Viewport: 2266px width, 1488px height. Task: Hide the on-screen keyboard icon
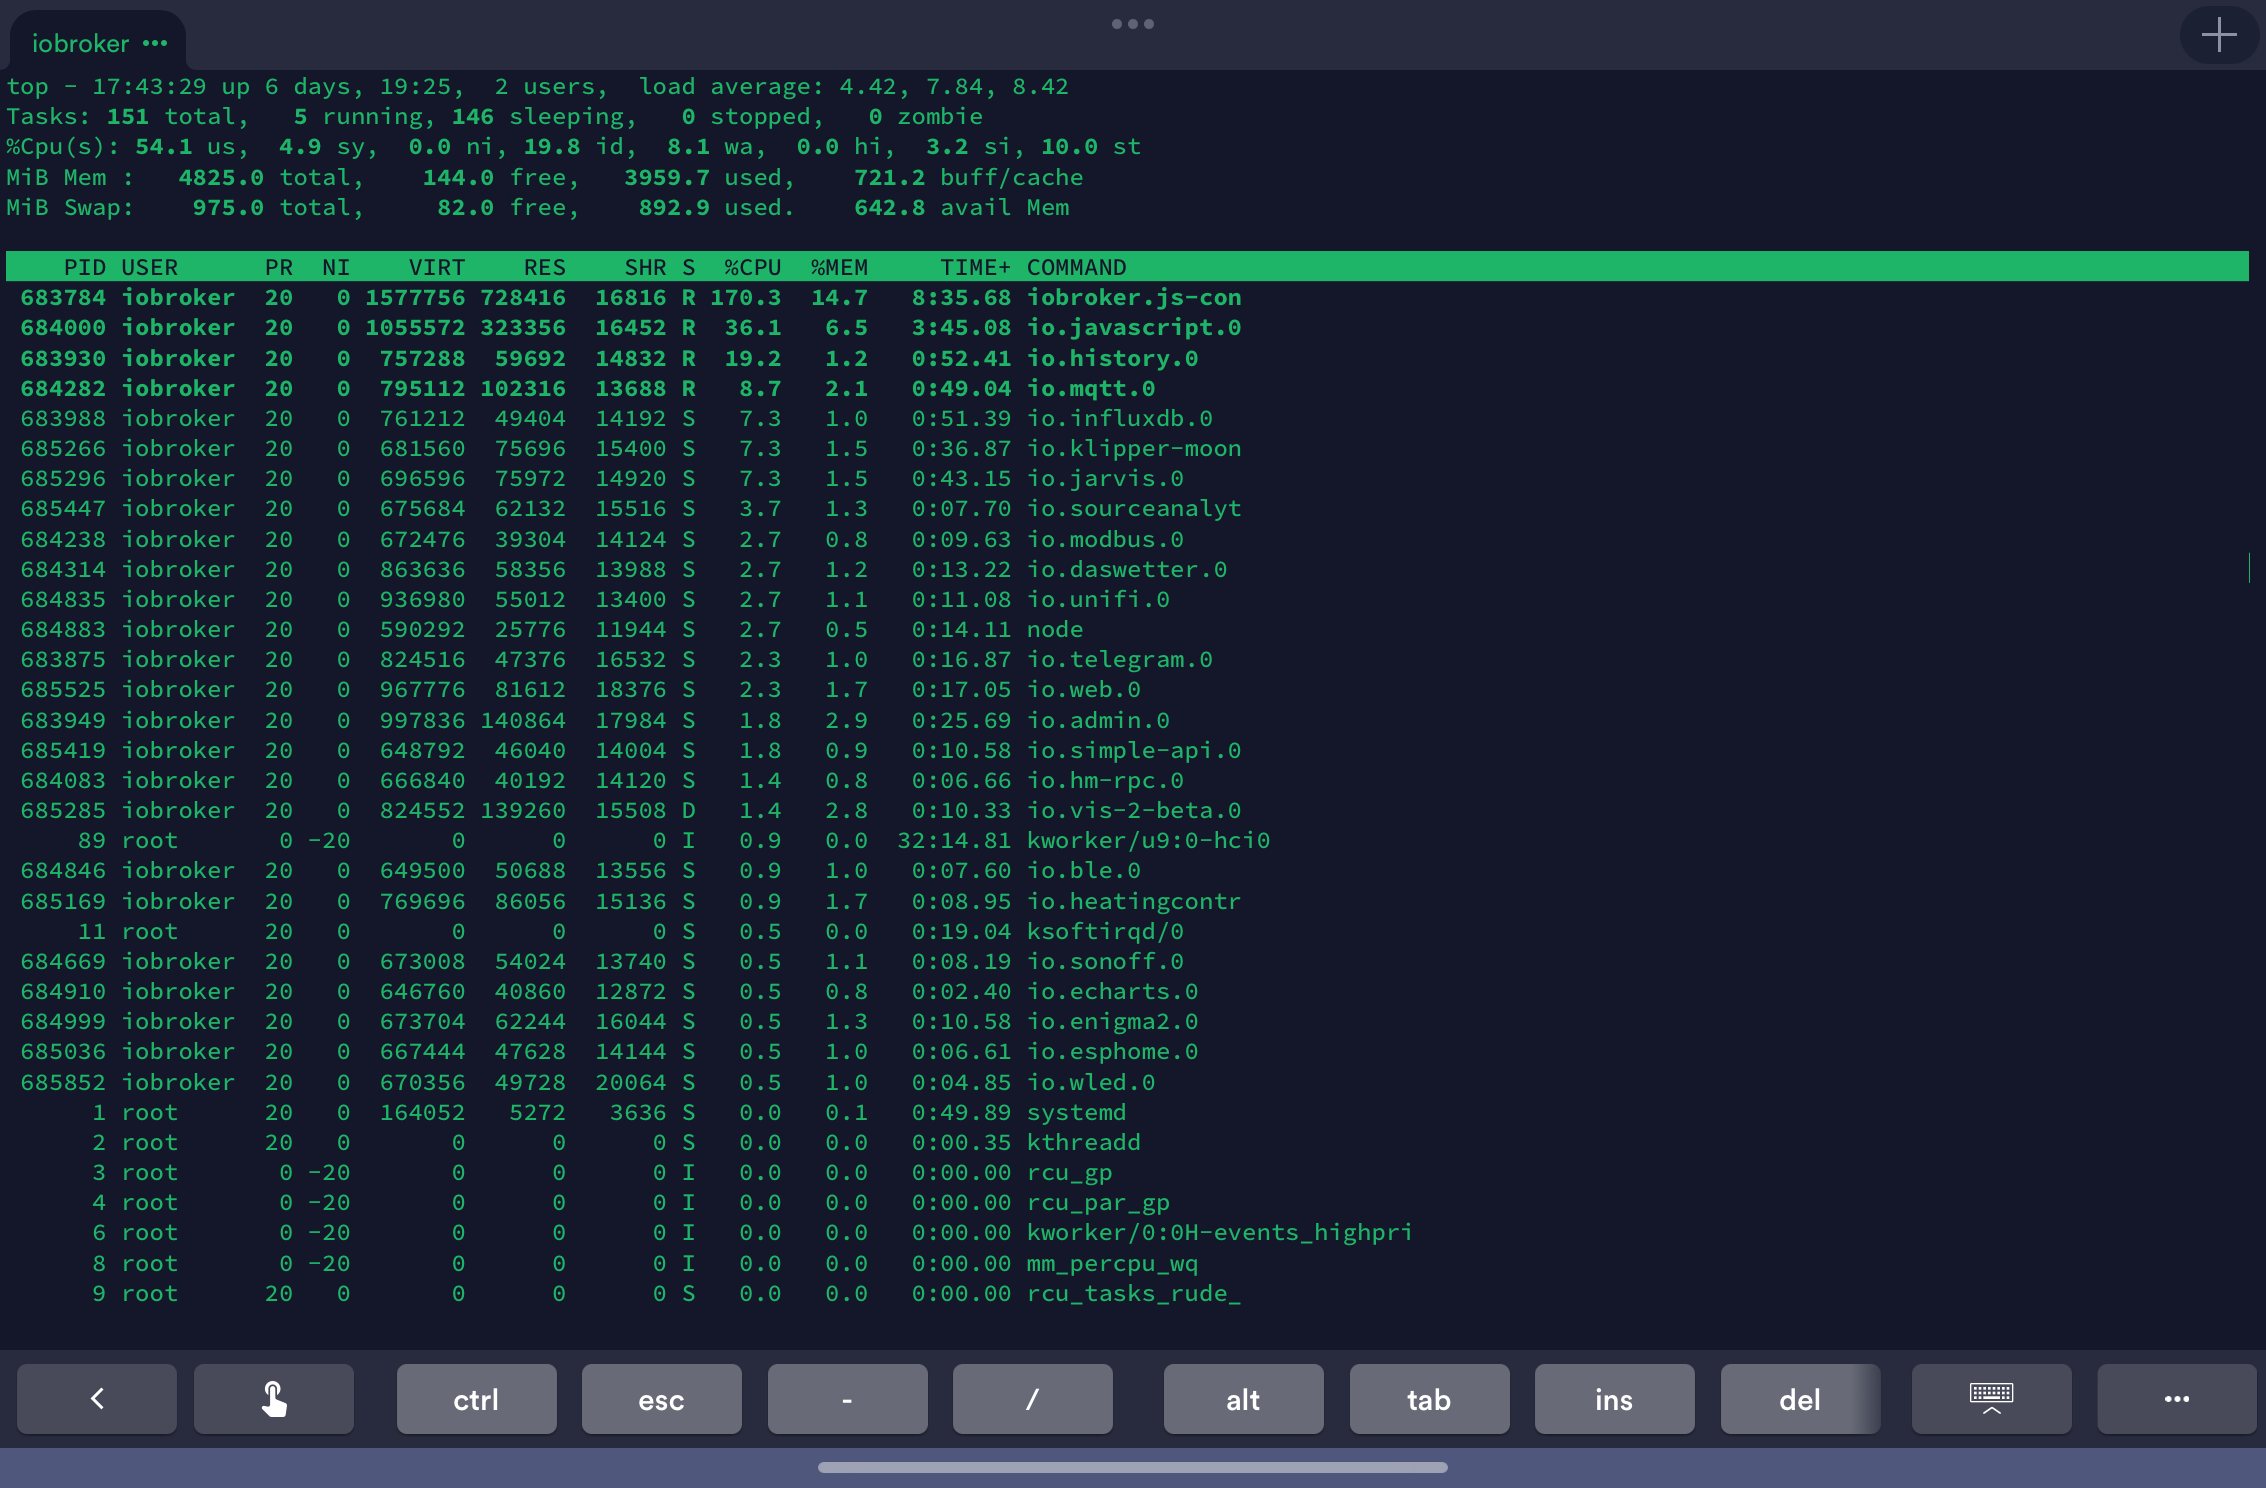click(x=1991, y=1399)
